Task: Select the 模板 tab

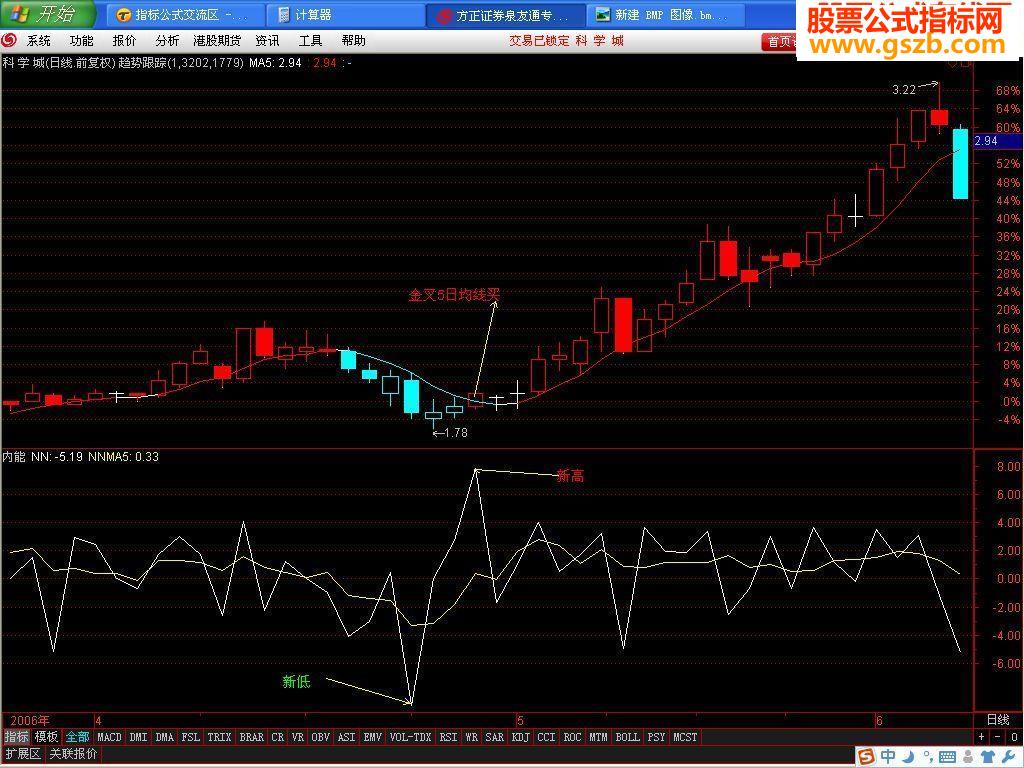Action: pos(46,737)
